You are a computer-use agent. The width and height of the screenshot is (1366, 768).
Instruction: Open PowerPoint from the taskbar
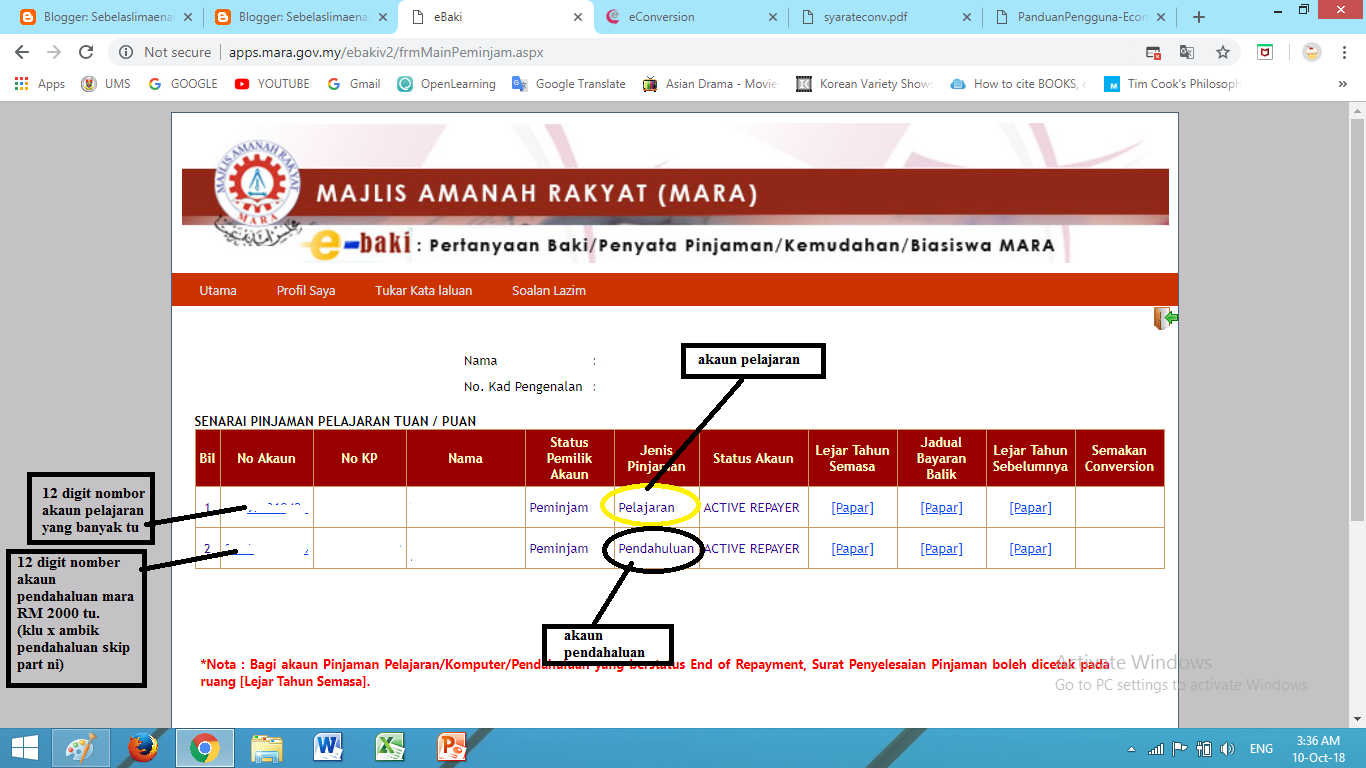pyautogui.click(x=452, y=748)
